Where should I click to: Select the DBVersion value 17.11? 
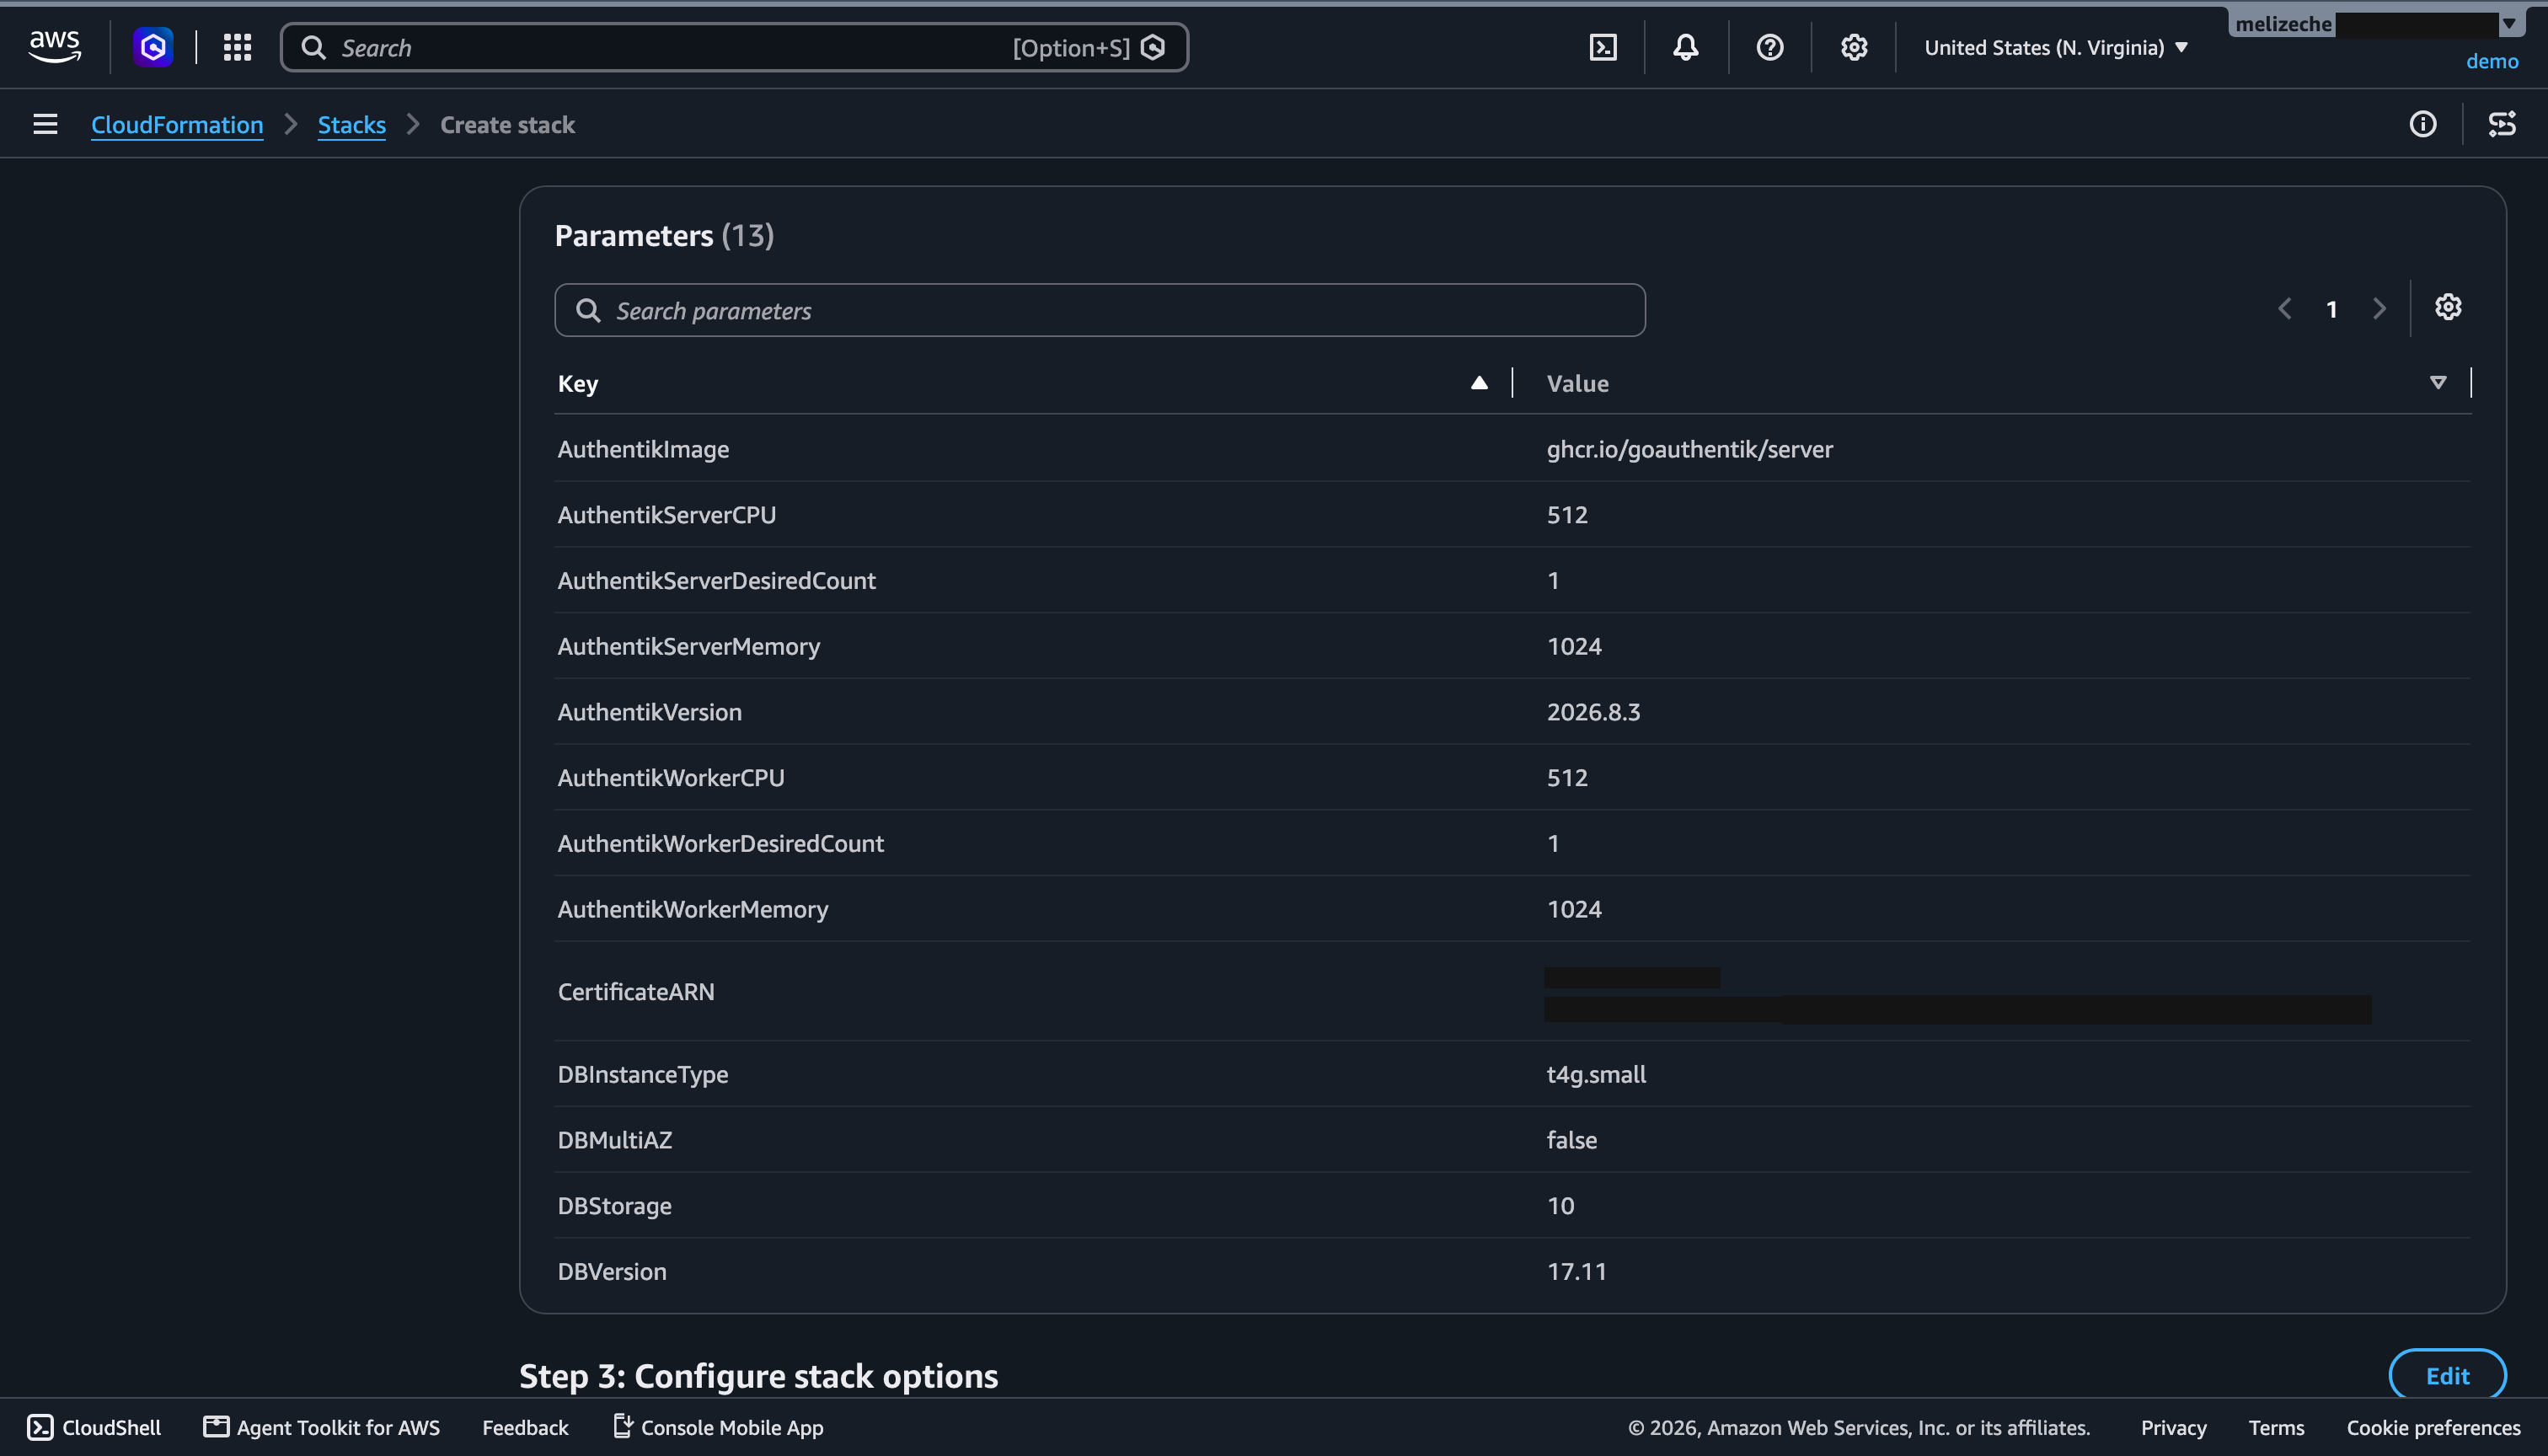1576,1271
